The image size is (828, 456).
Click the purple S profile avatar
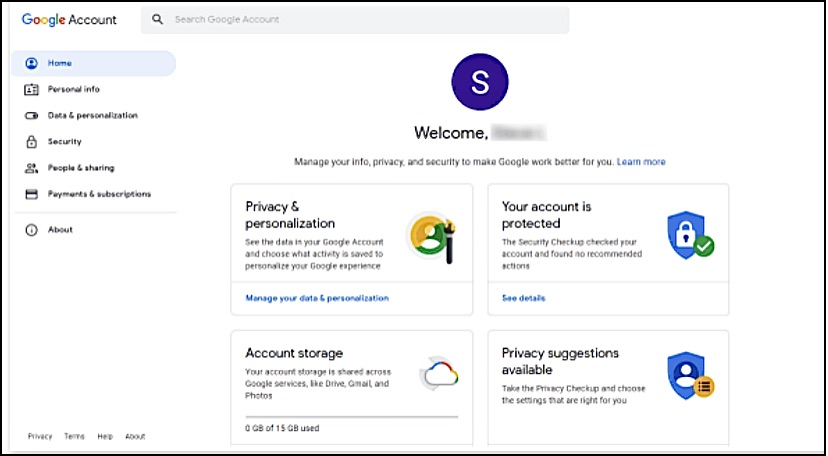(480, 82)
